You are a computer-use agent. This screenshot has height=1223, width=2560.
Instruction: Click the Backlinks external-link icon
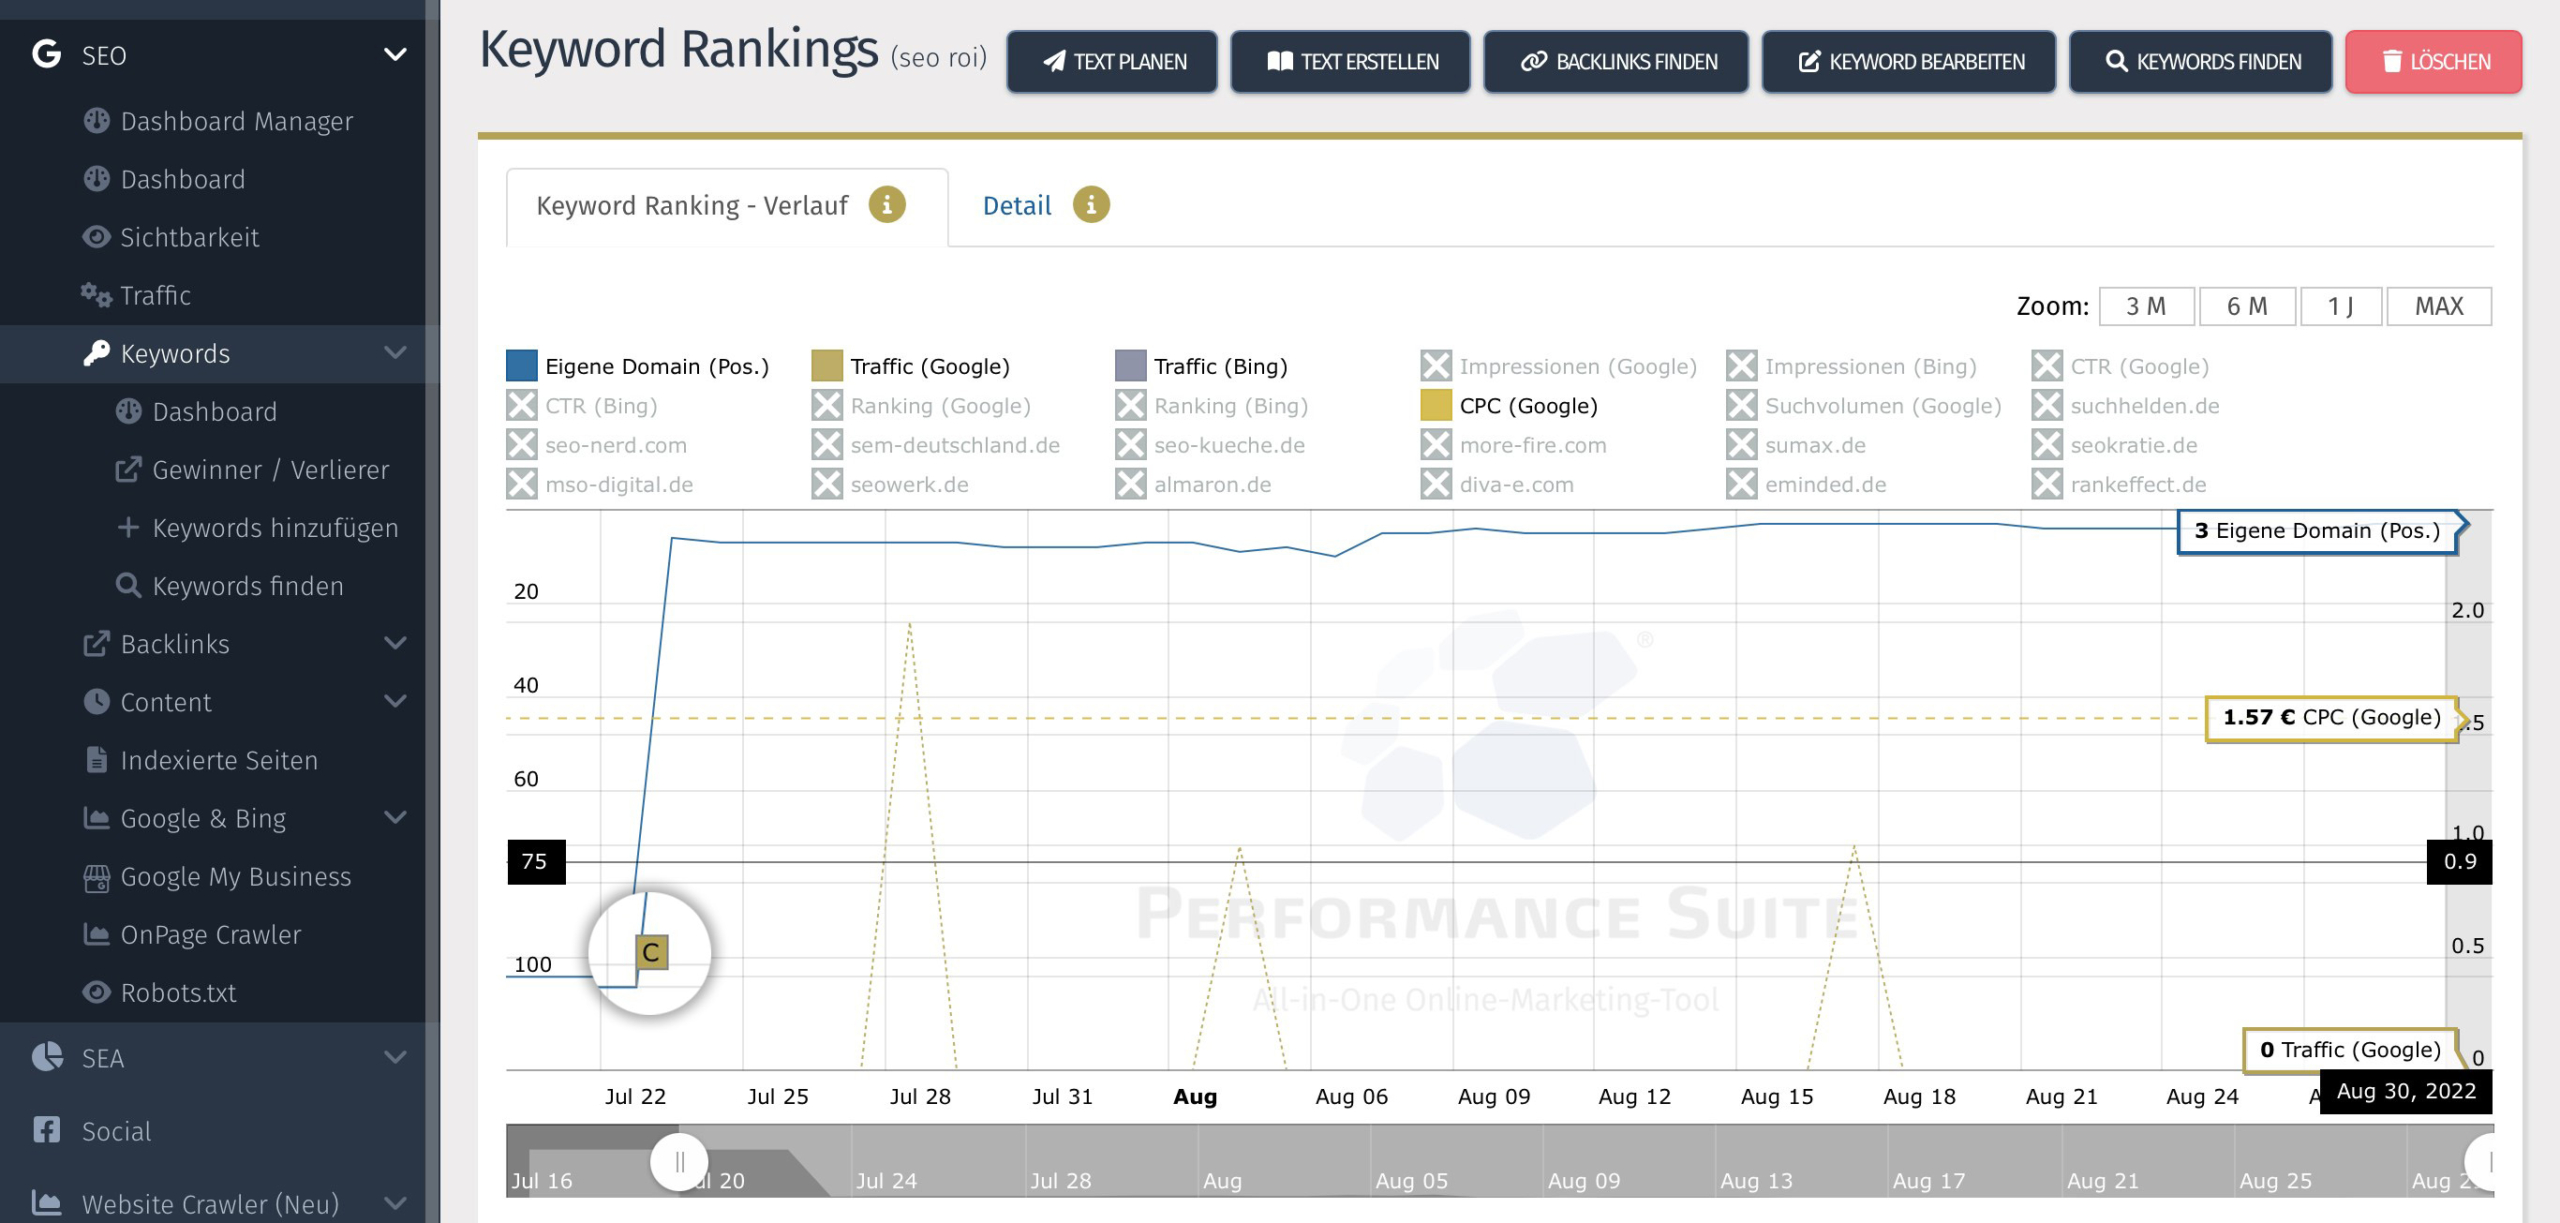click(x=97, y=643)
